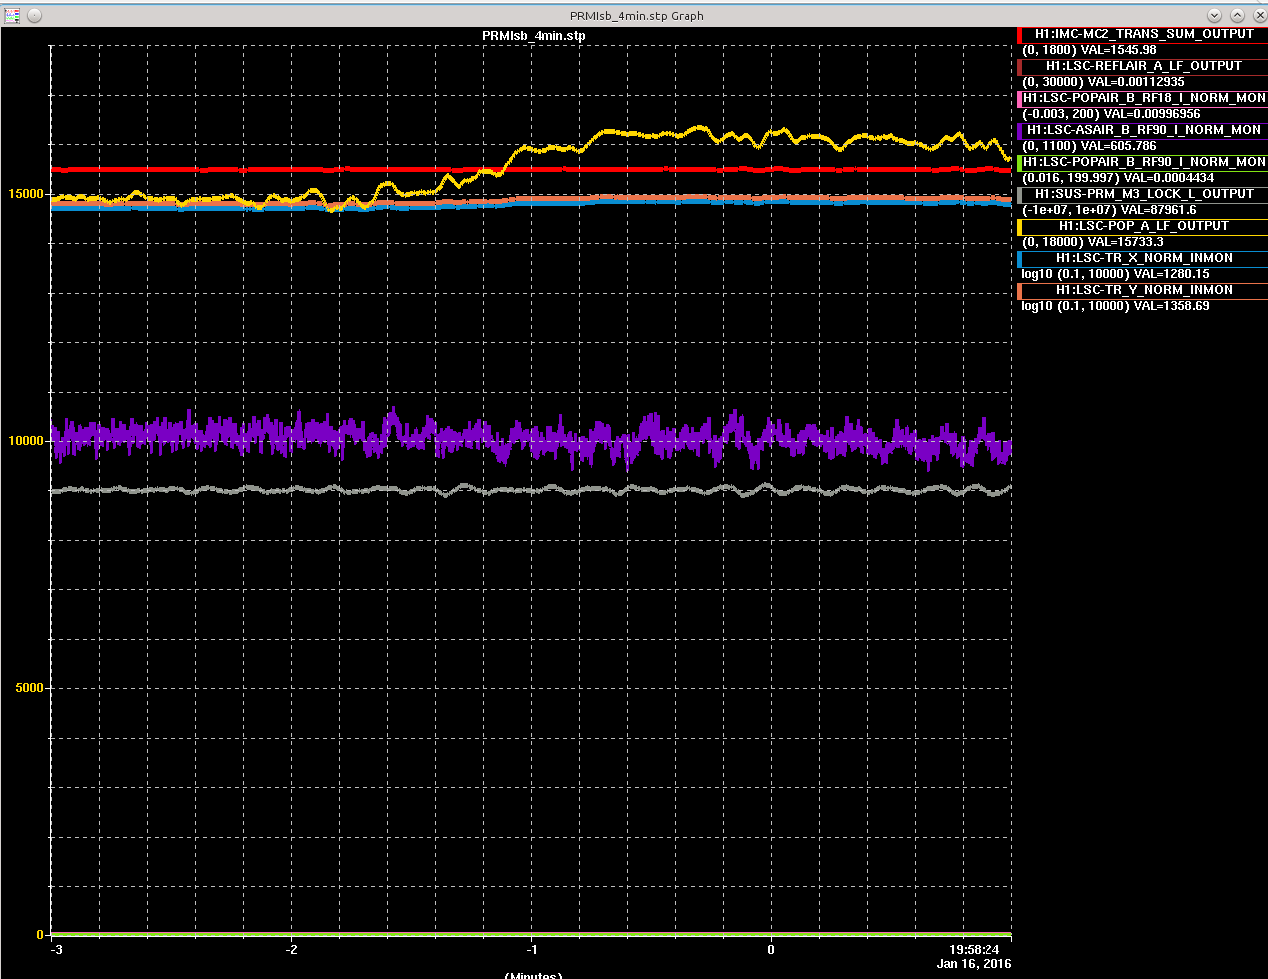Click the gray swatch for SUS-PRM_M3_LOCK_L_OUTPUT
This screenshot has height=979, width=1268.
click(x=1019, y=194)
